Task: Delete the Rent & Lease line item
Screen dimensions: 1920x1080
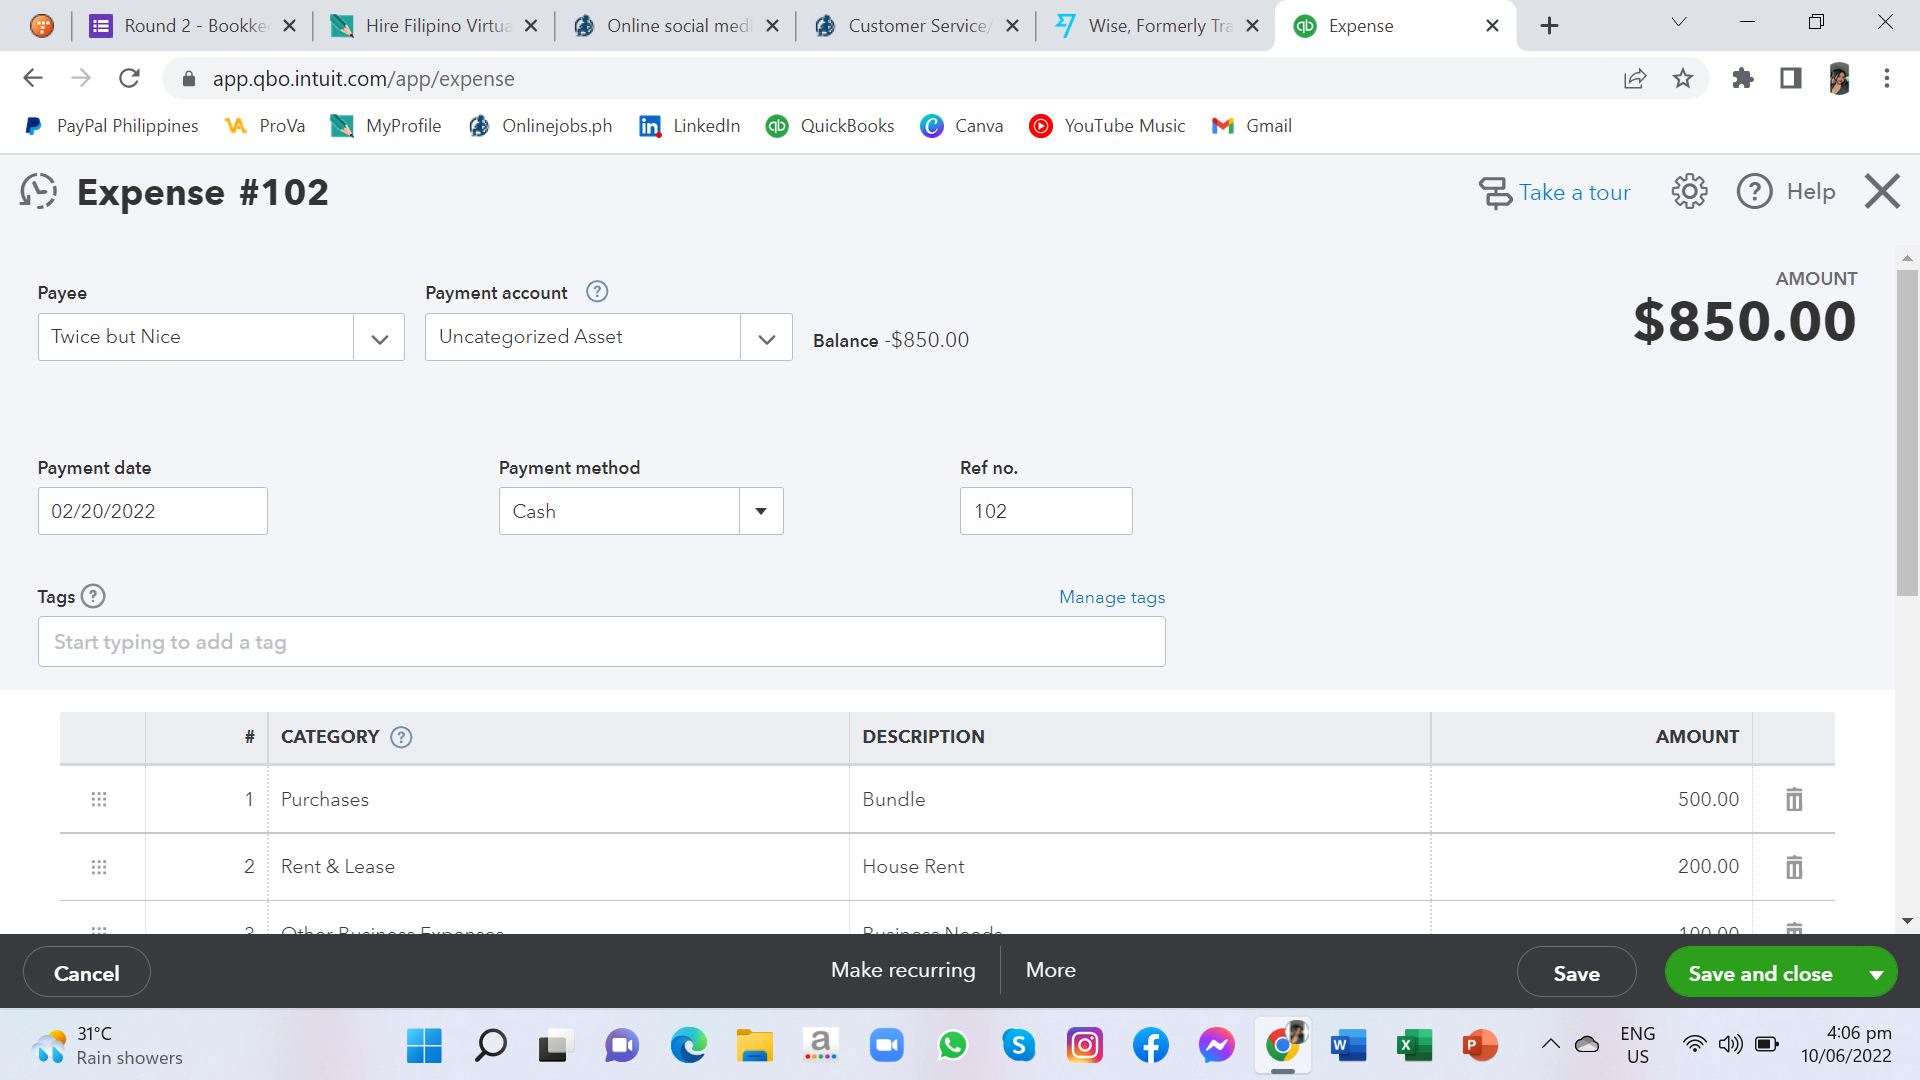Action: pos(1794,867)
